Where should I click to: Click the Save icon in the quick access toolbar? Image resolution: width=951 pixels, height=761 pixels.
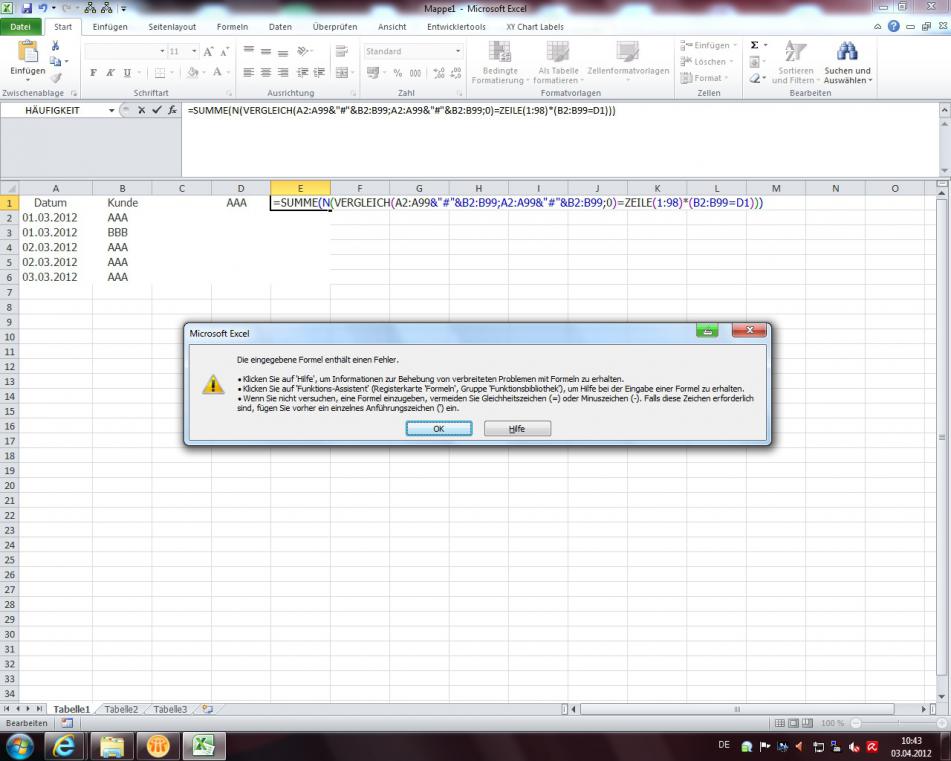27,8
